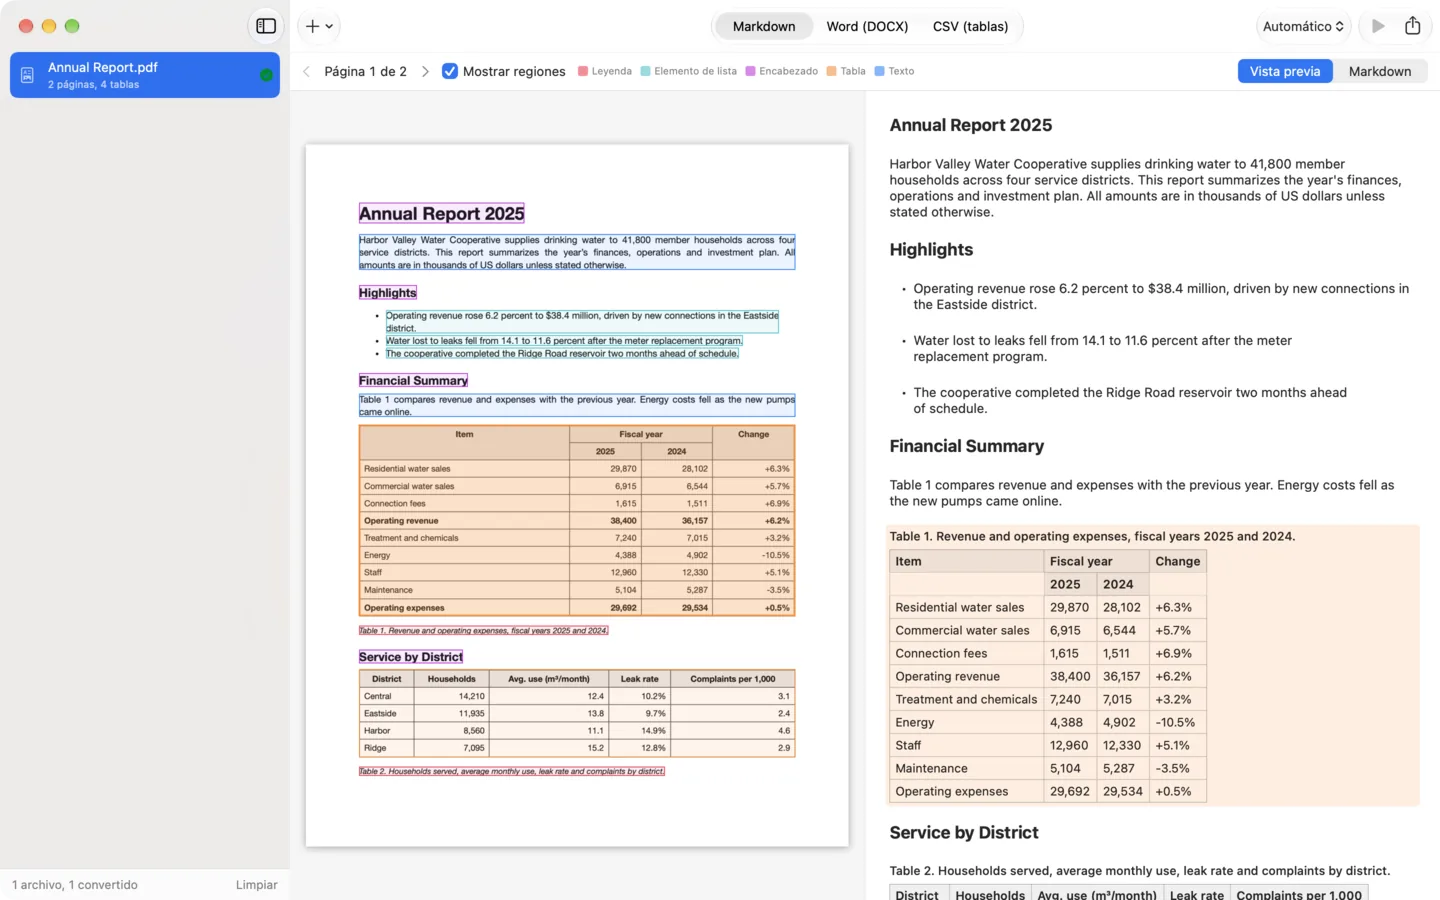Switch to Markdown source view
This screenshot has width=1440, height=900.
1379,71
